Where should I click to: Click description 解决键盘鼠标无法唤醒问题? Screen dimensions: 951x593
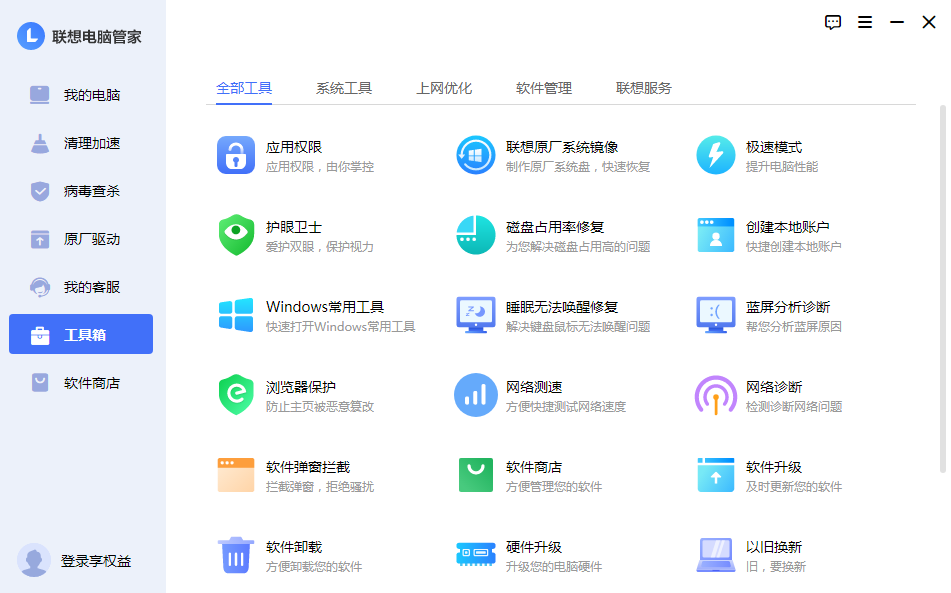pos(578,327)
